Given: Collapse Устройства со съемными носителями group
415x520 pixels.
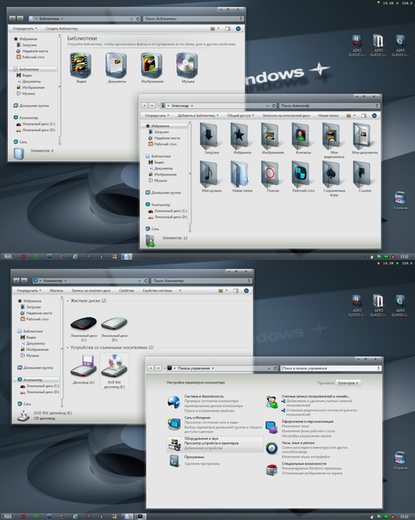Looking at the screenshot, I should [x=68, y=347].
